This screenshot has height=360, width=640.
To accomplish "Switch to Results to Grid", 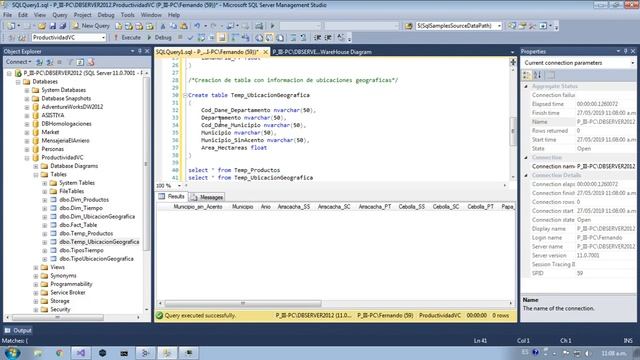I will [x=269, y=38].
